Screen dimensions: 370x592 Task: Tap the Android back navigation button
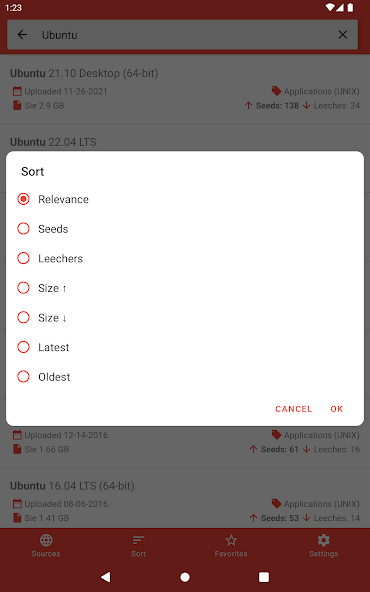coord(106,577)
